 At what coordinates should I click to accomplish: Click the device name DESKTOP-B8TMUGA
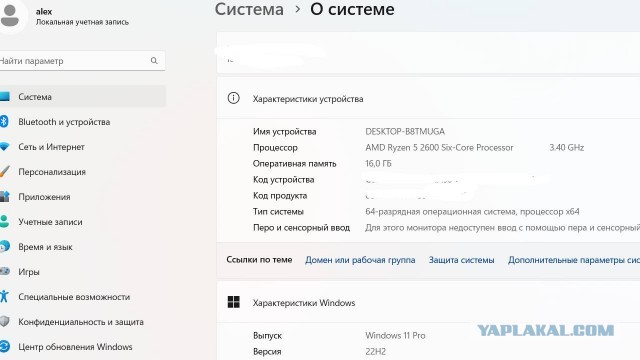point(405,131)
